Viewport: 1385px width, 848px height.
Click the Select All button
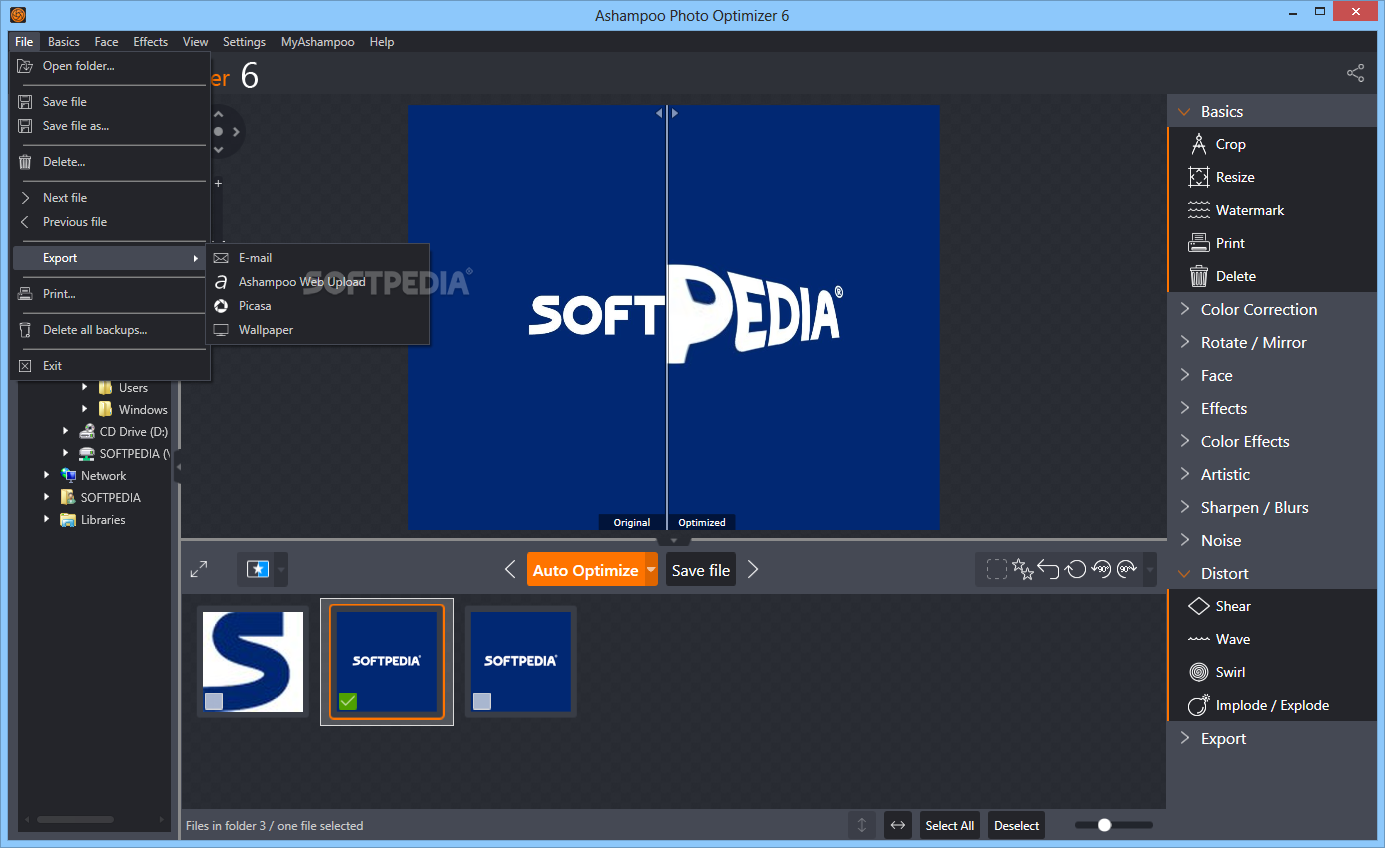pos(949,825)
